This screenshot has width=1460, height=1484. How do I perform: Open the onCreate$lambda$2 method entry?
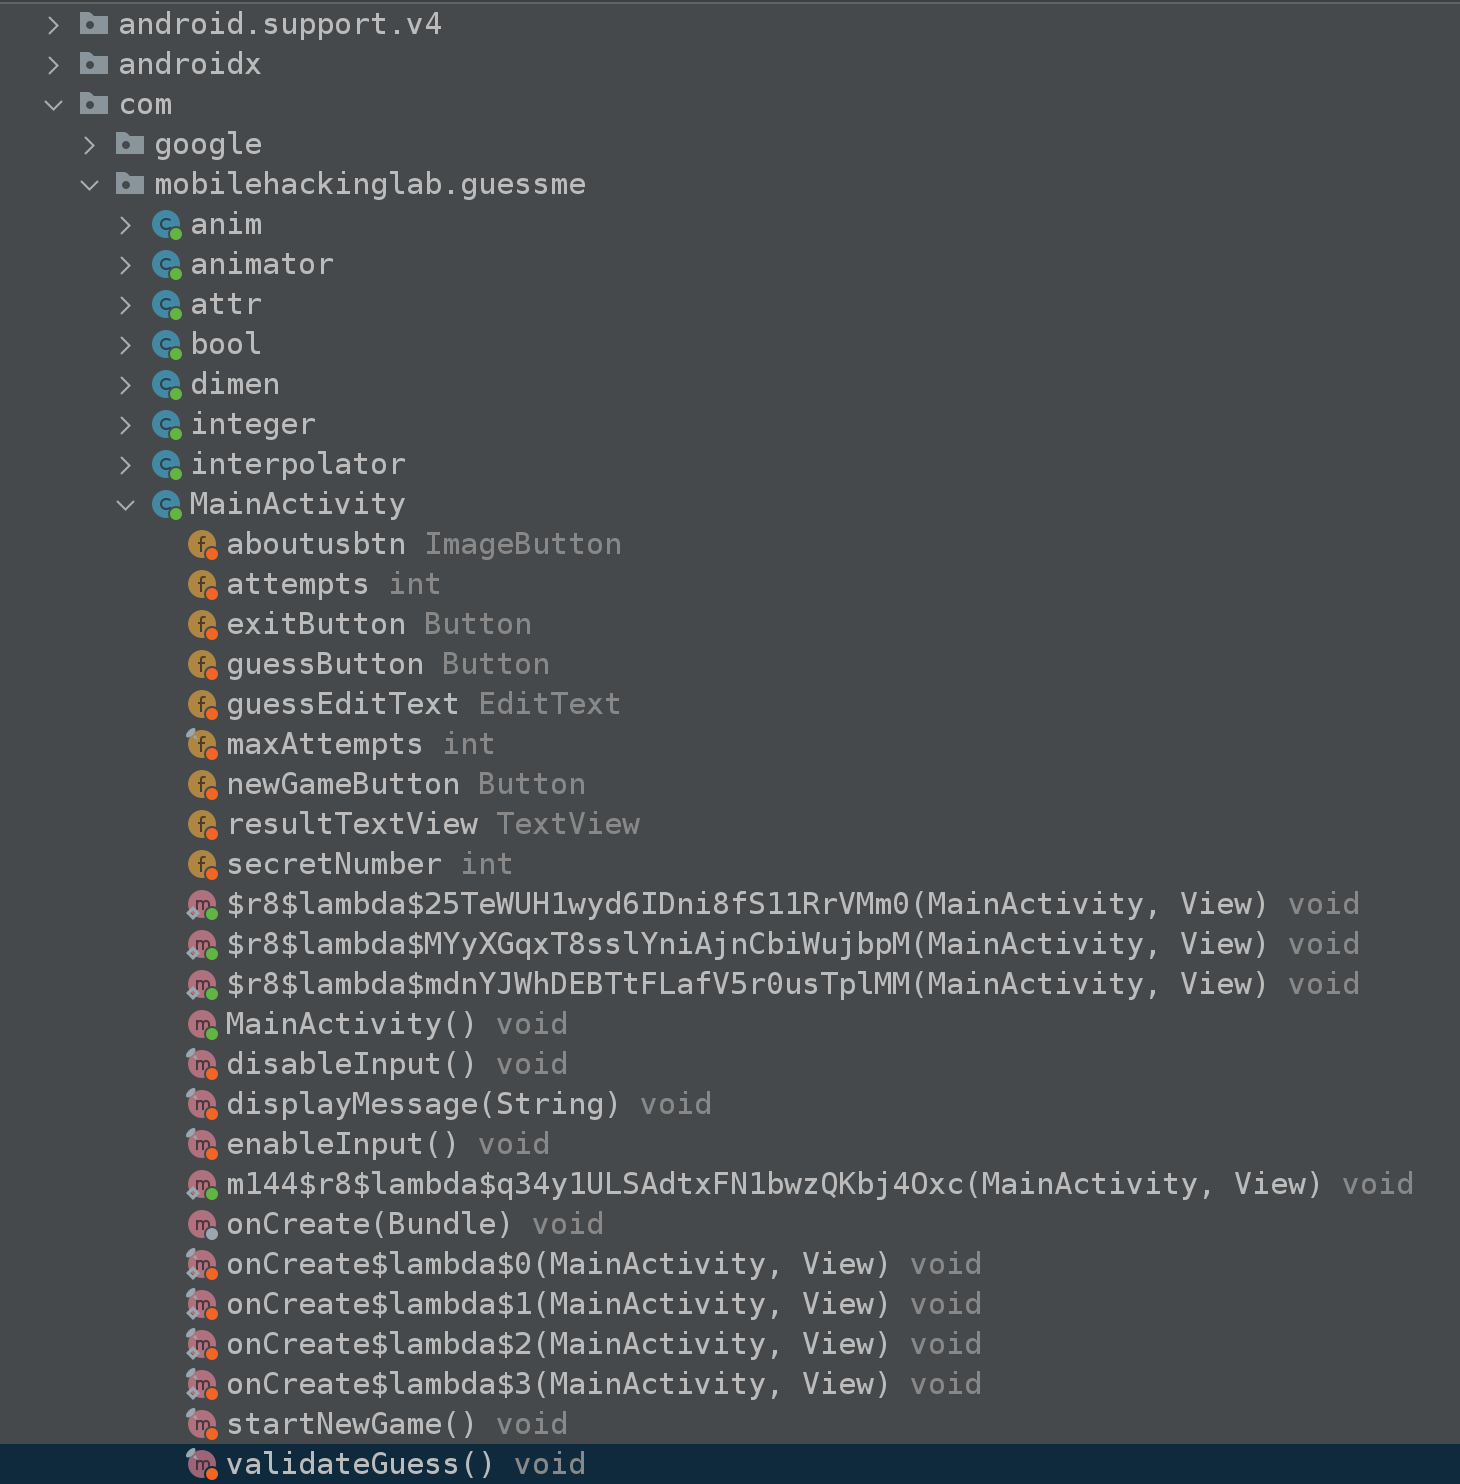click(557, 1344)
